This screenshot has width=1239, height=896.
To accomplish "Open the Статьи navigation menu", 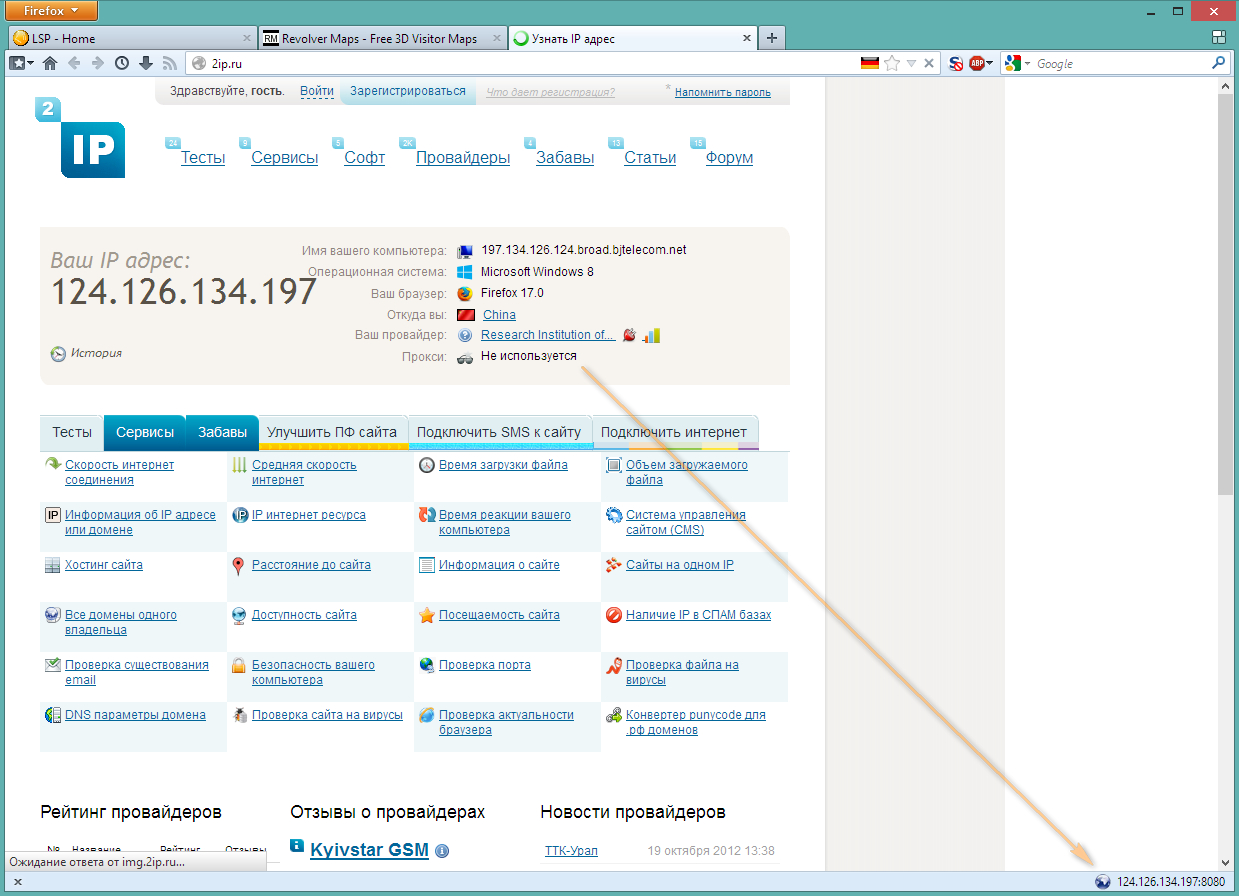I will pyautogui.click(x=650, y=158).
